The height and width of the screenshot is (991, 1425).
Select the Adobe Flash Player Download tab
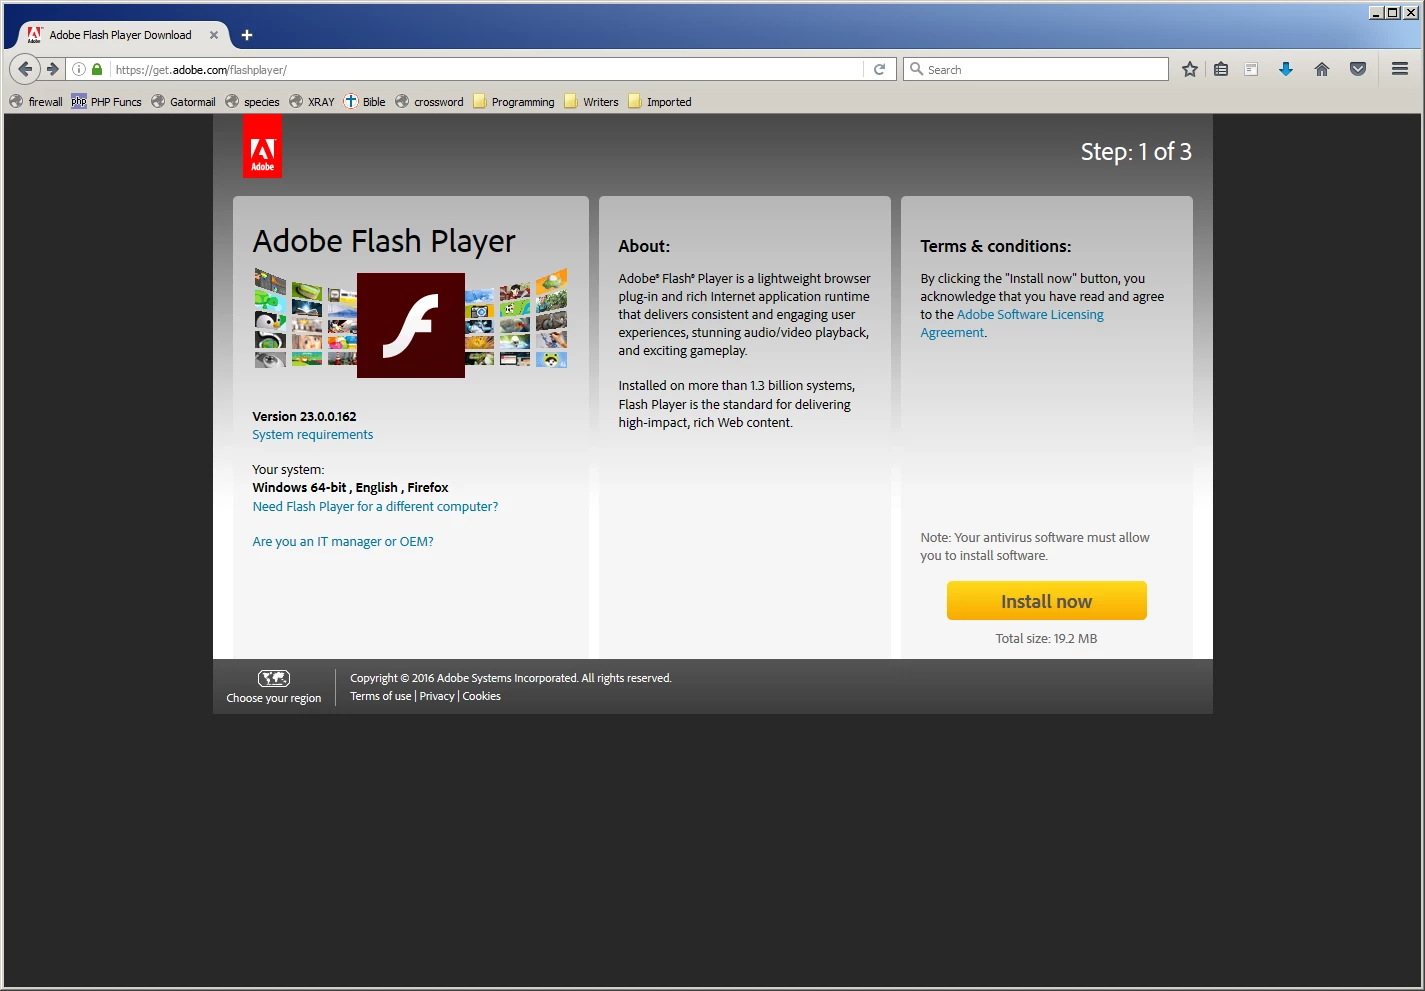(120, 35)
